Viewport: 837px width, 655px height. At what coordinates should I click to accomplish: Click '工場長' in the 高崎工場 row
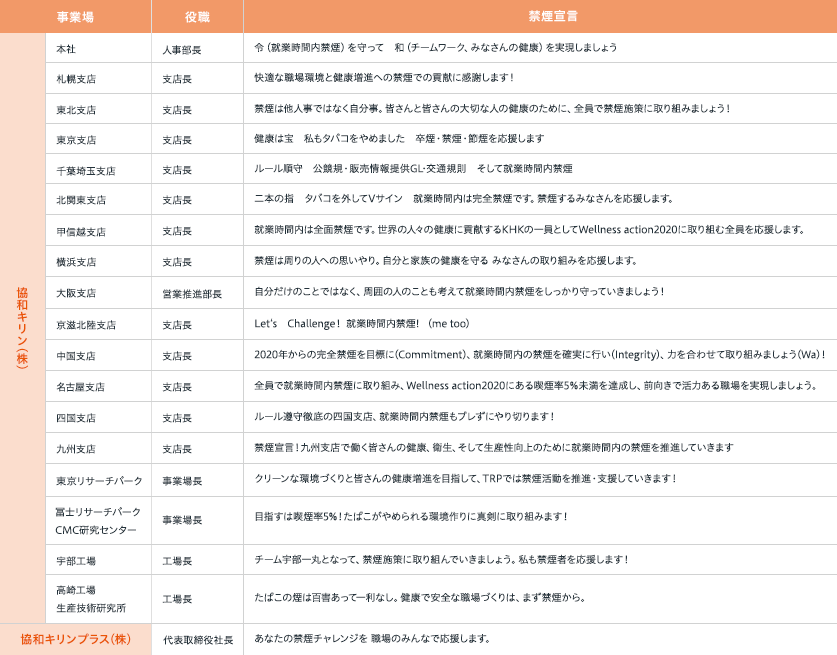pyautogui.click(x=177, y=599)
